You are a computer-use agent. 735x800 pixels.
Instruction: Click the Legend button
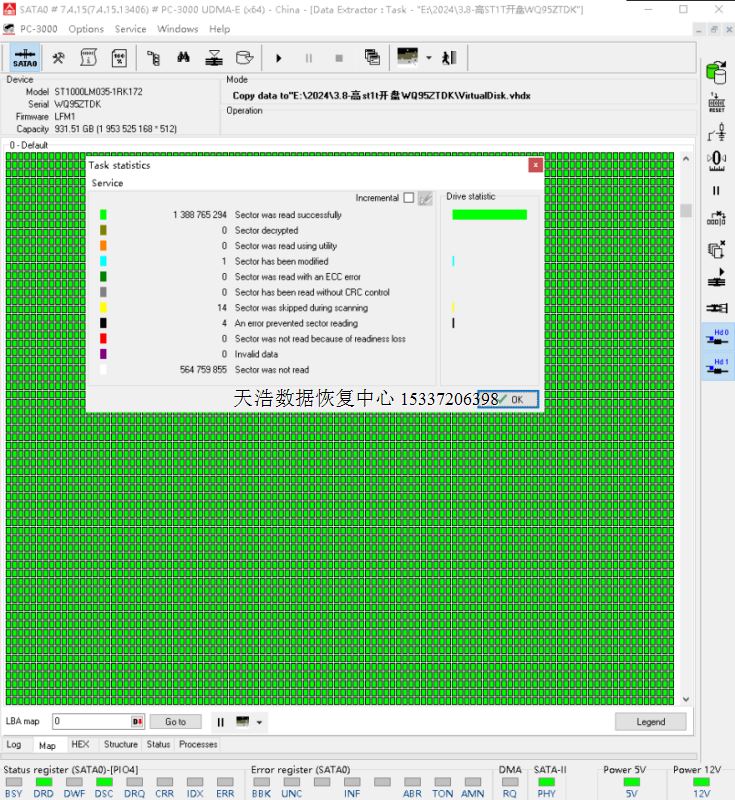tap(650, 722)
